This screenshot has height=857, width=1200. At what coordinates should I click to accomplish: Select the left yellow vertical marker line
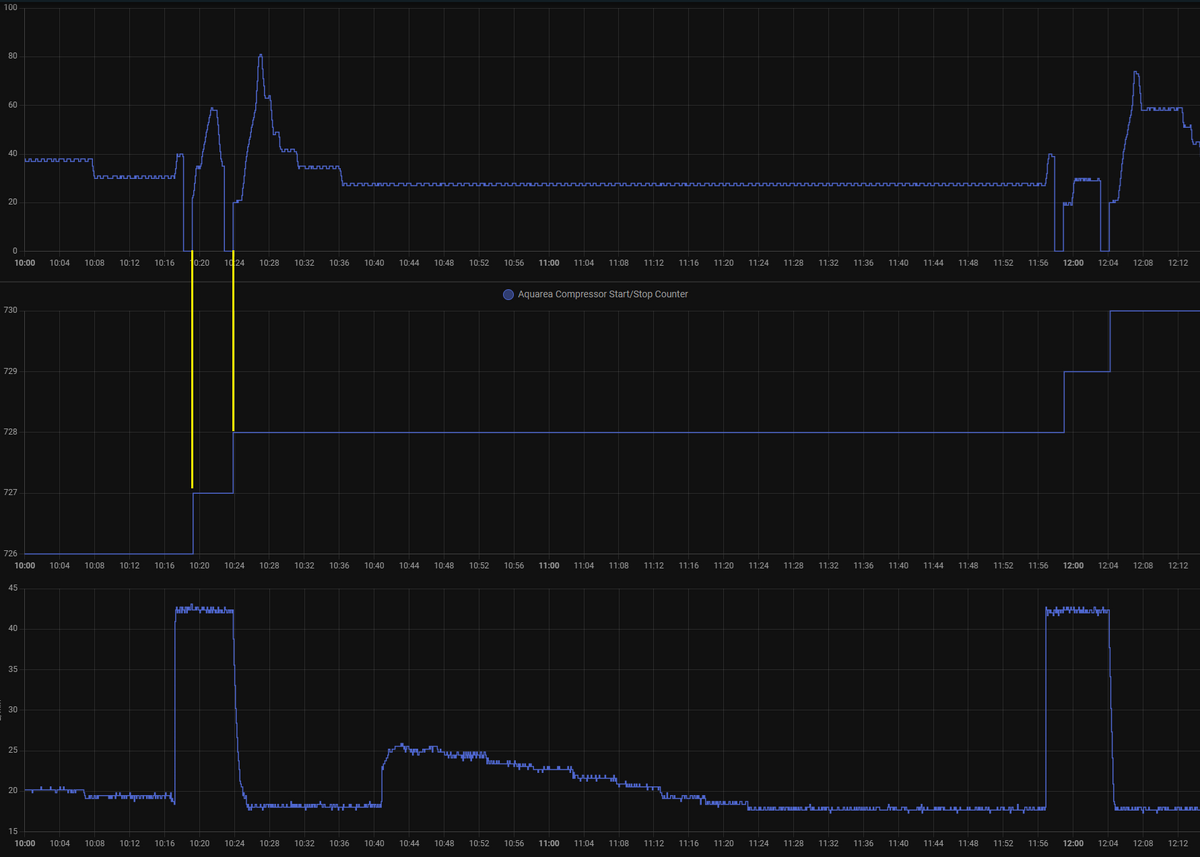[192, 370]
